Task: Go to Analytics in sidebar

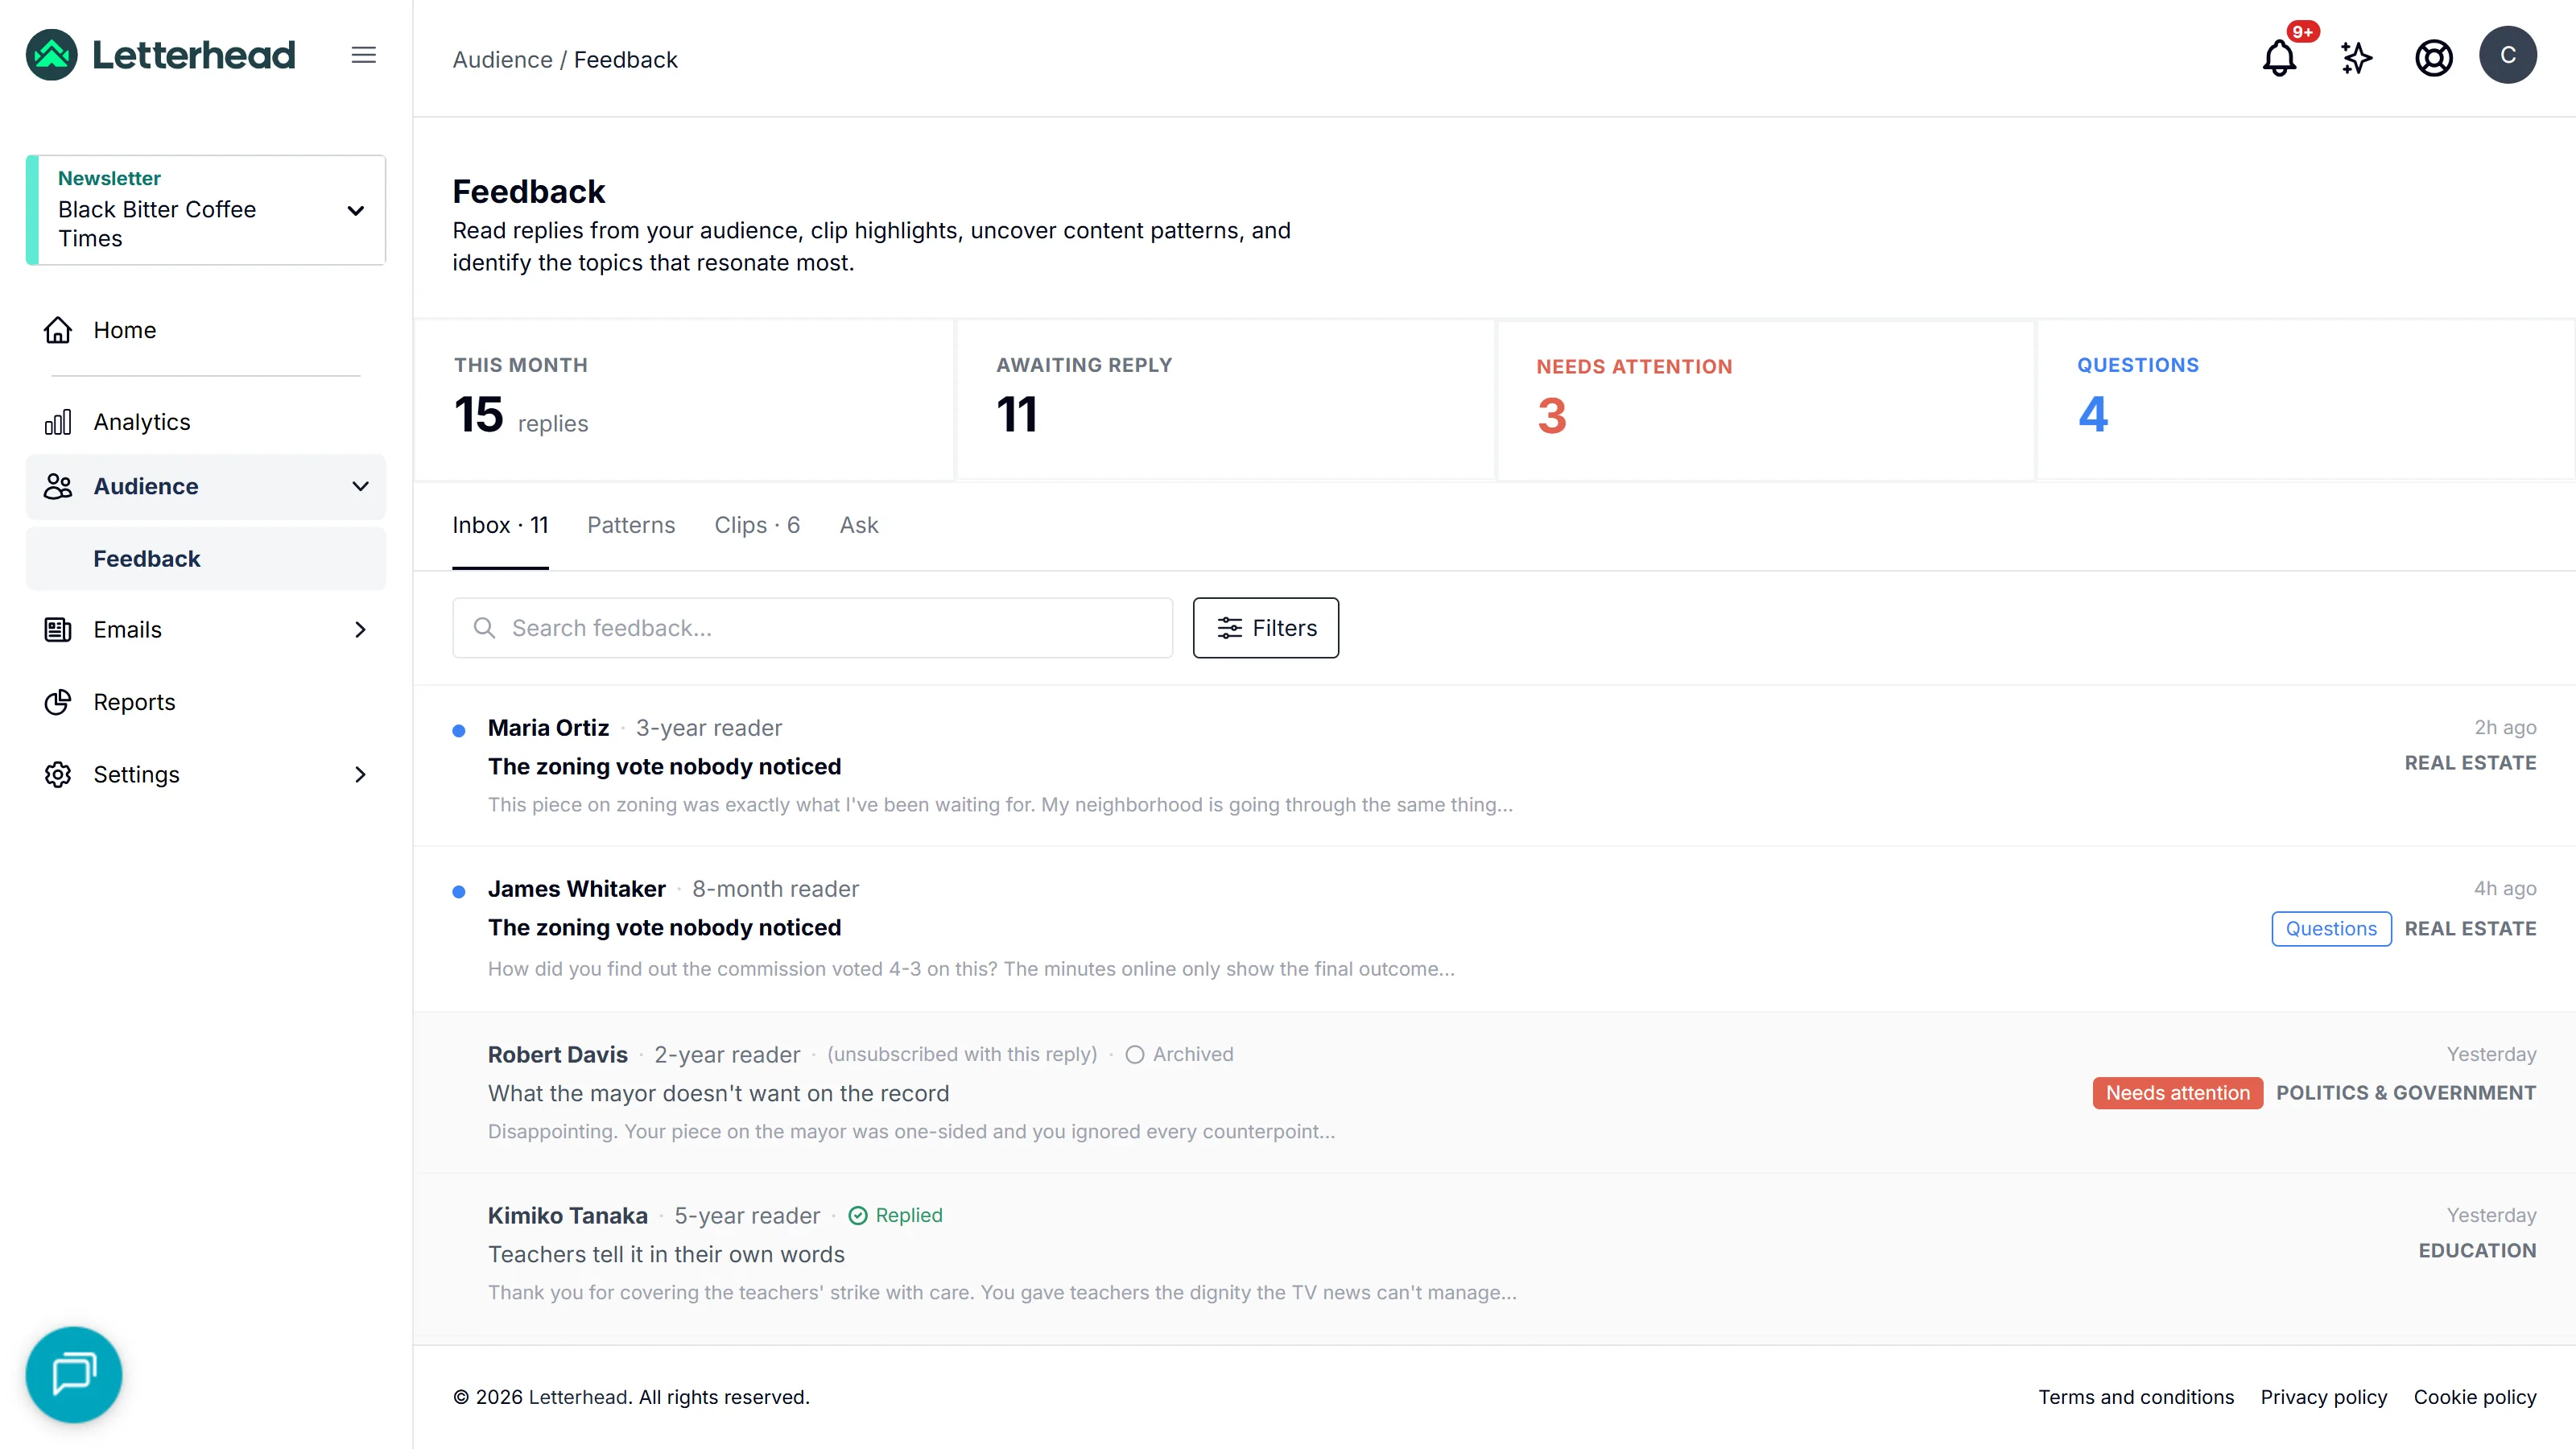Action: [206, 422]
